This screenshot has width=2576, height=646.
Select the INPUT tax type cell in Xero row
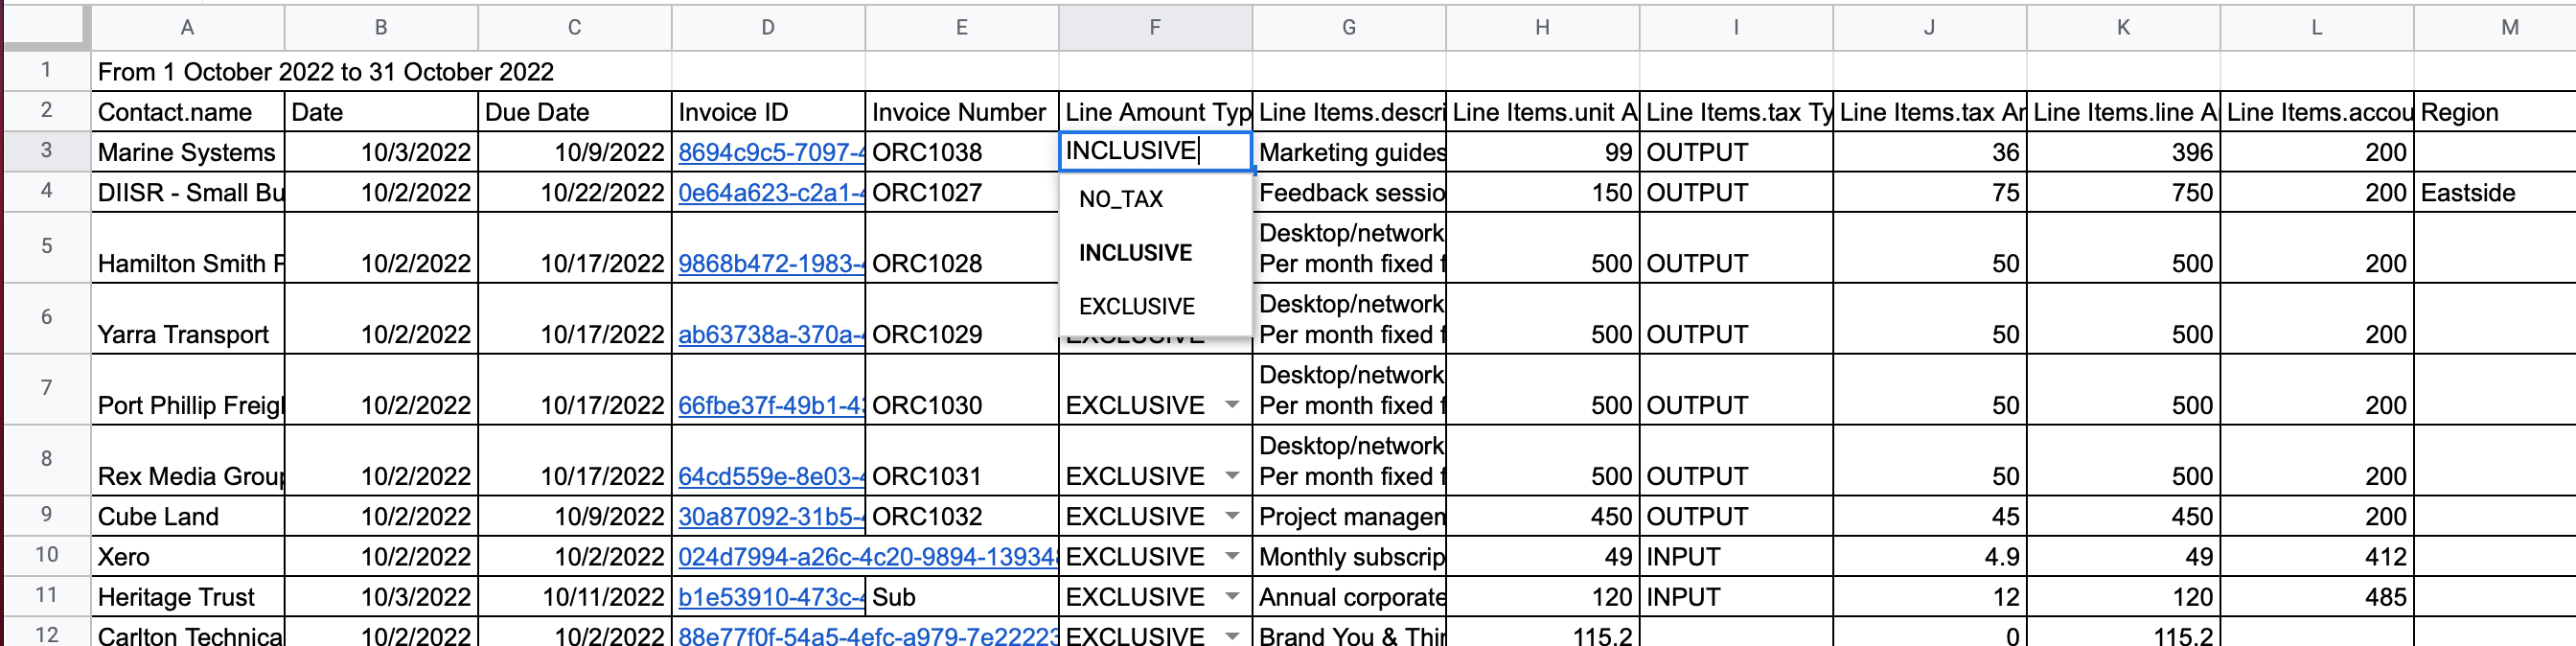pyautogui.click(x=1736, y=556)
